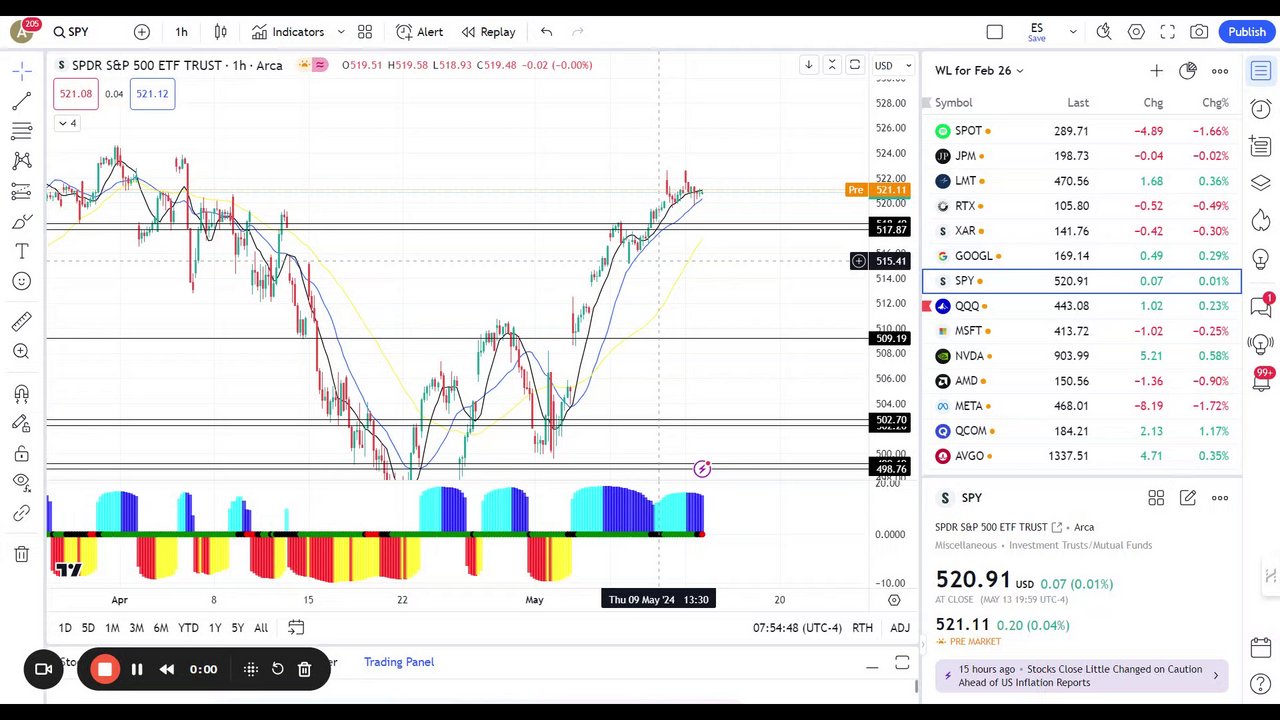The height and width of the screenshot is (720, 1280).
Task: Open indicator templates grid
Action: pyautogui.click(x=365, y=32)
